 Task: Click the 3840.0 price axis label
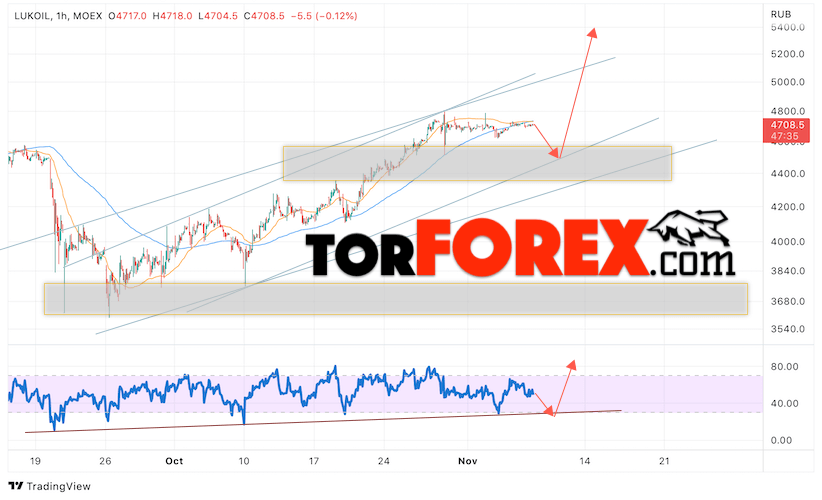point(787,271)
